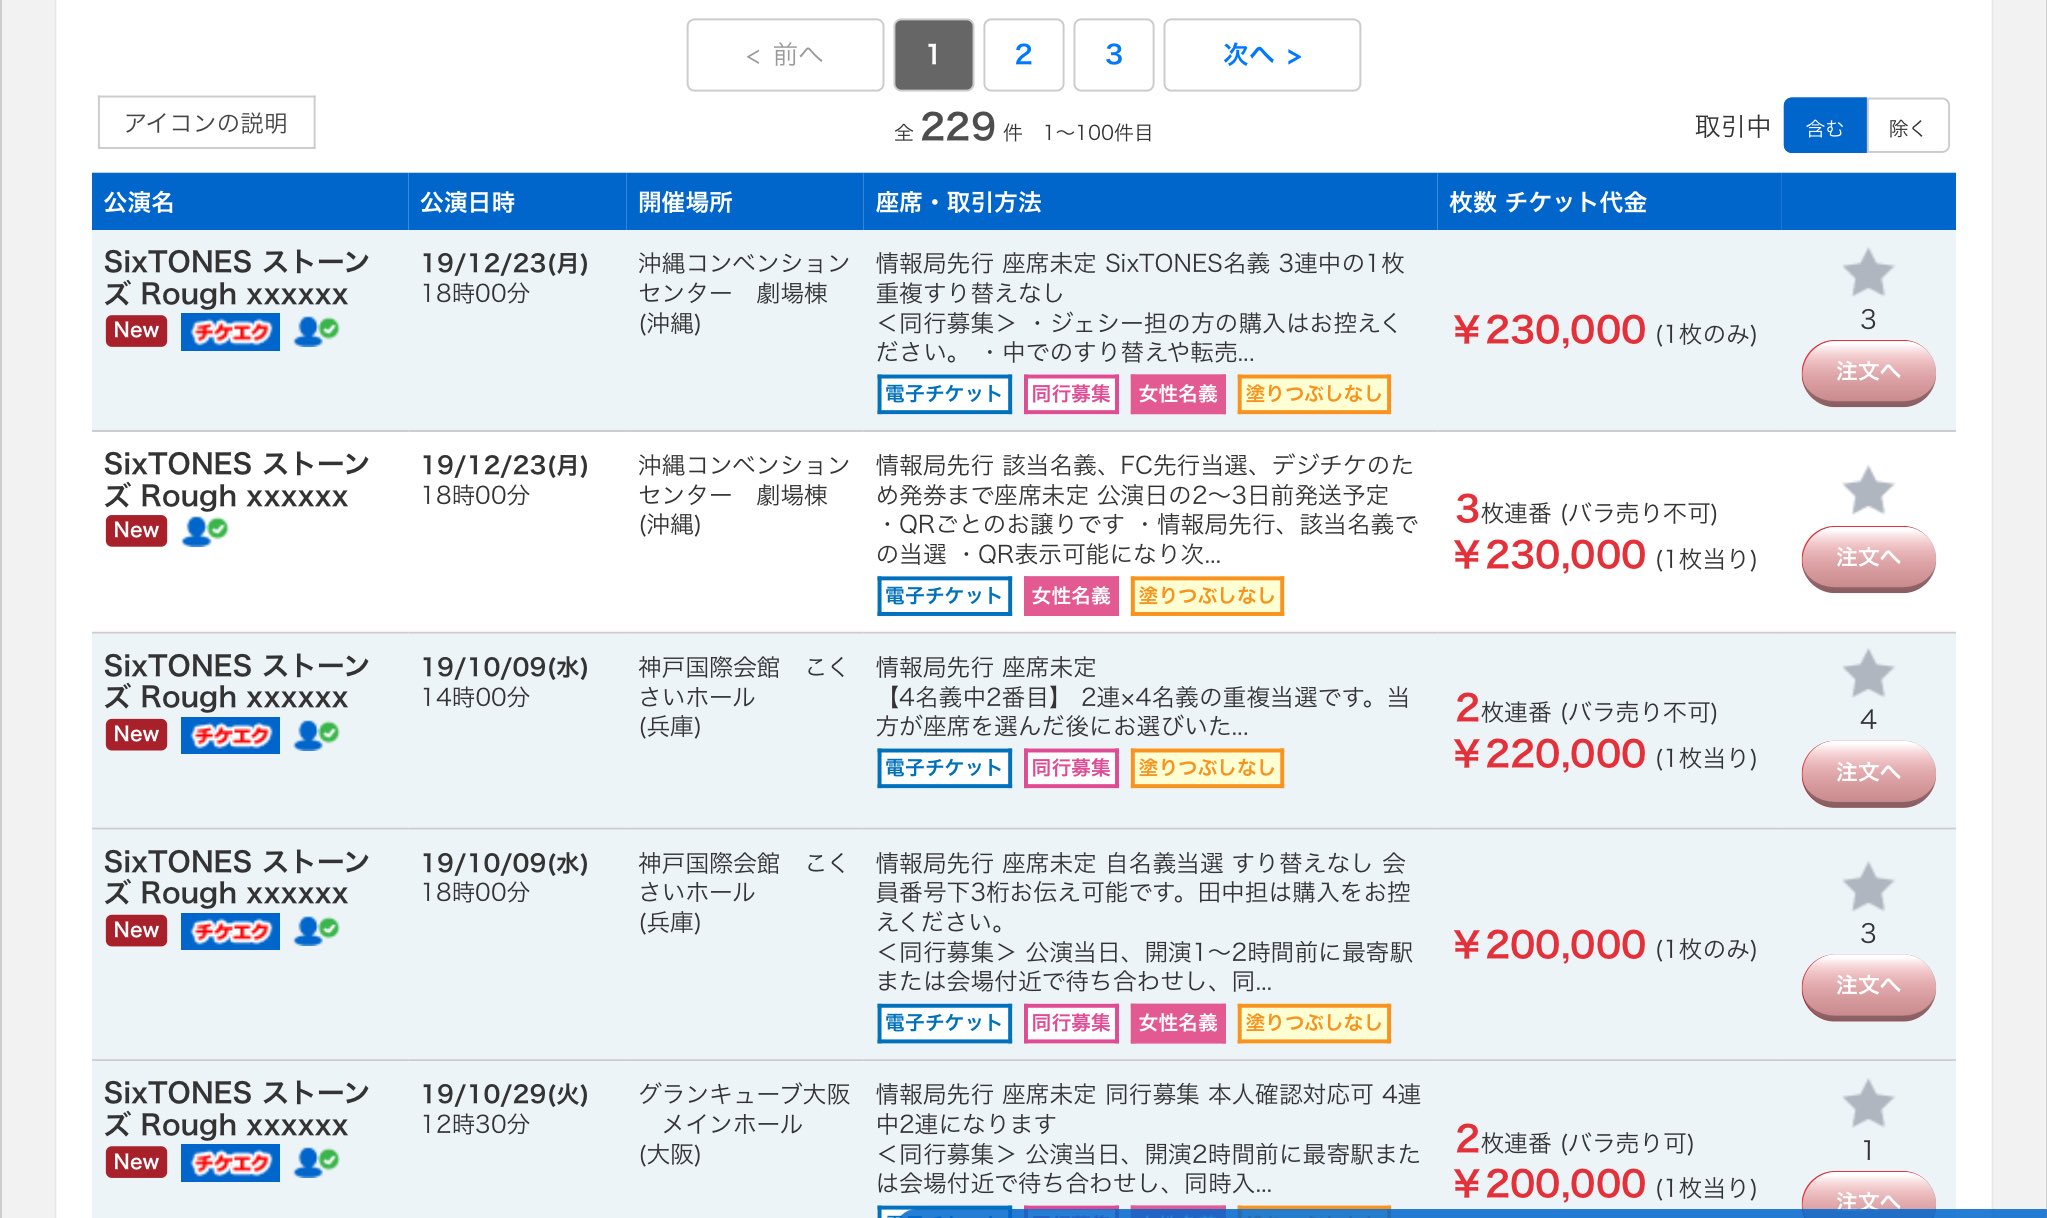The height and width of the screenshot is (1218, 2047).
Task: Open アイコンの説明 icon legend
Action: click(206, 123)
